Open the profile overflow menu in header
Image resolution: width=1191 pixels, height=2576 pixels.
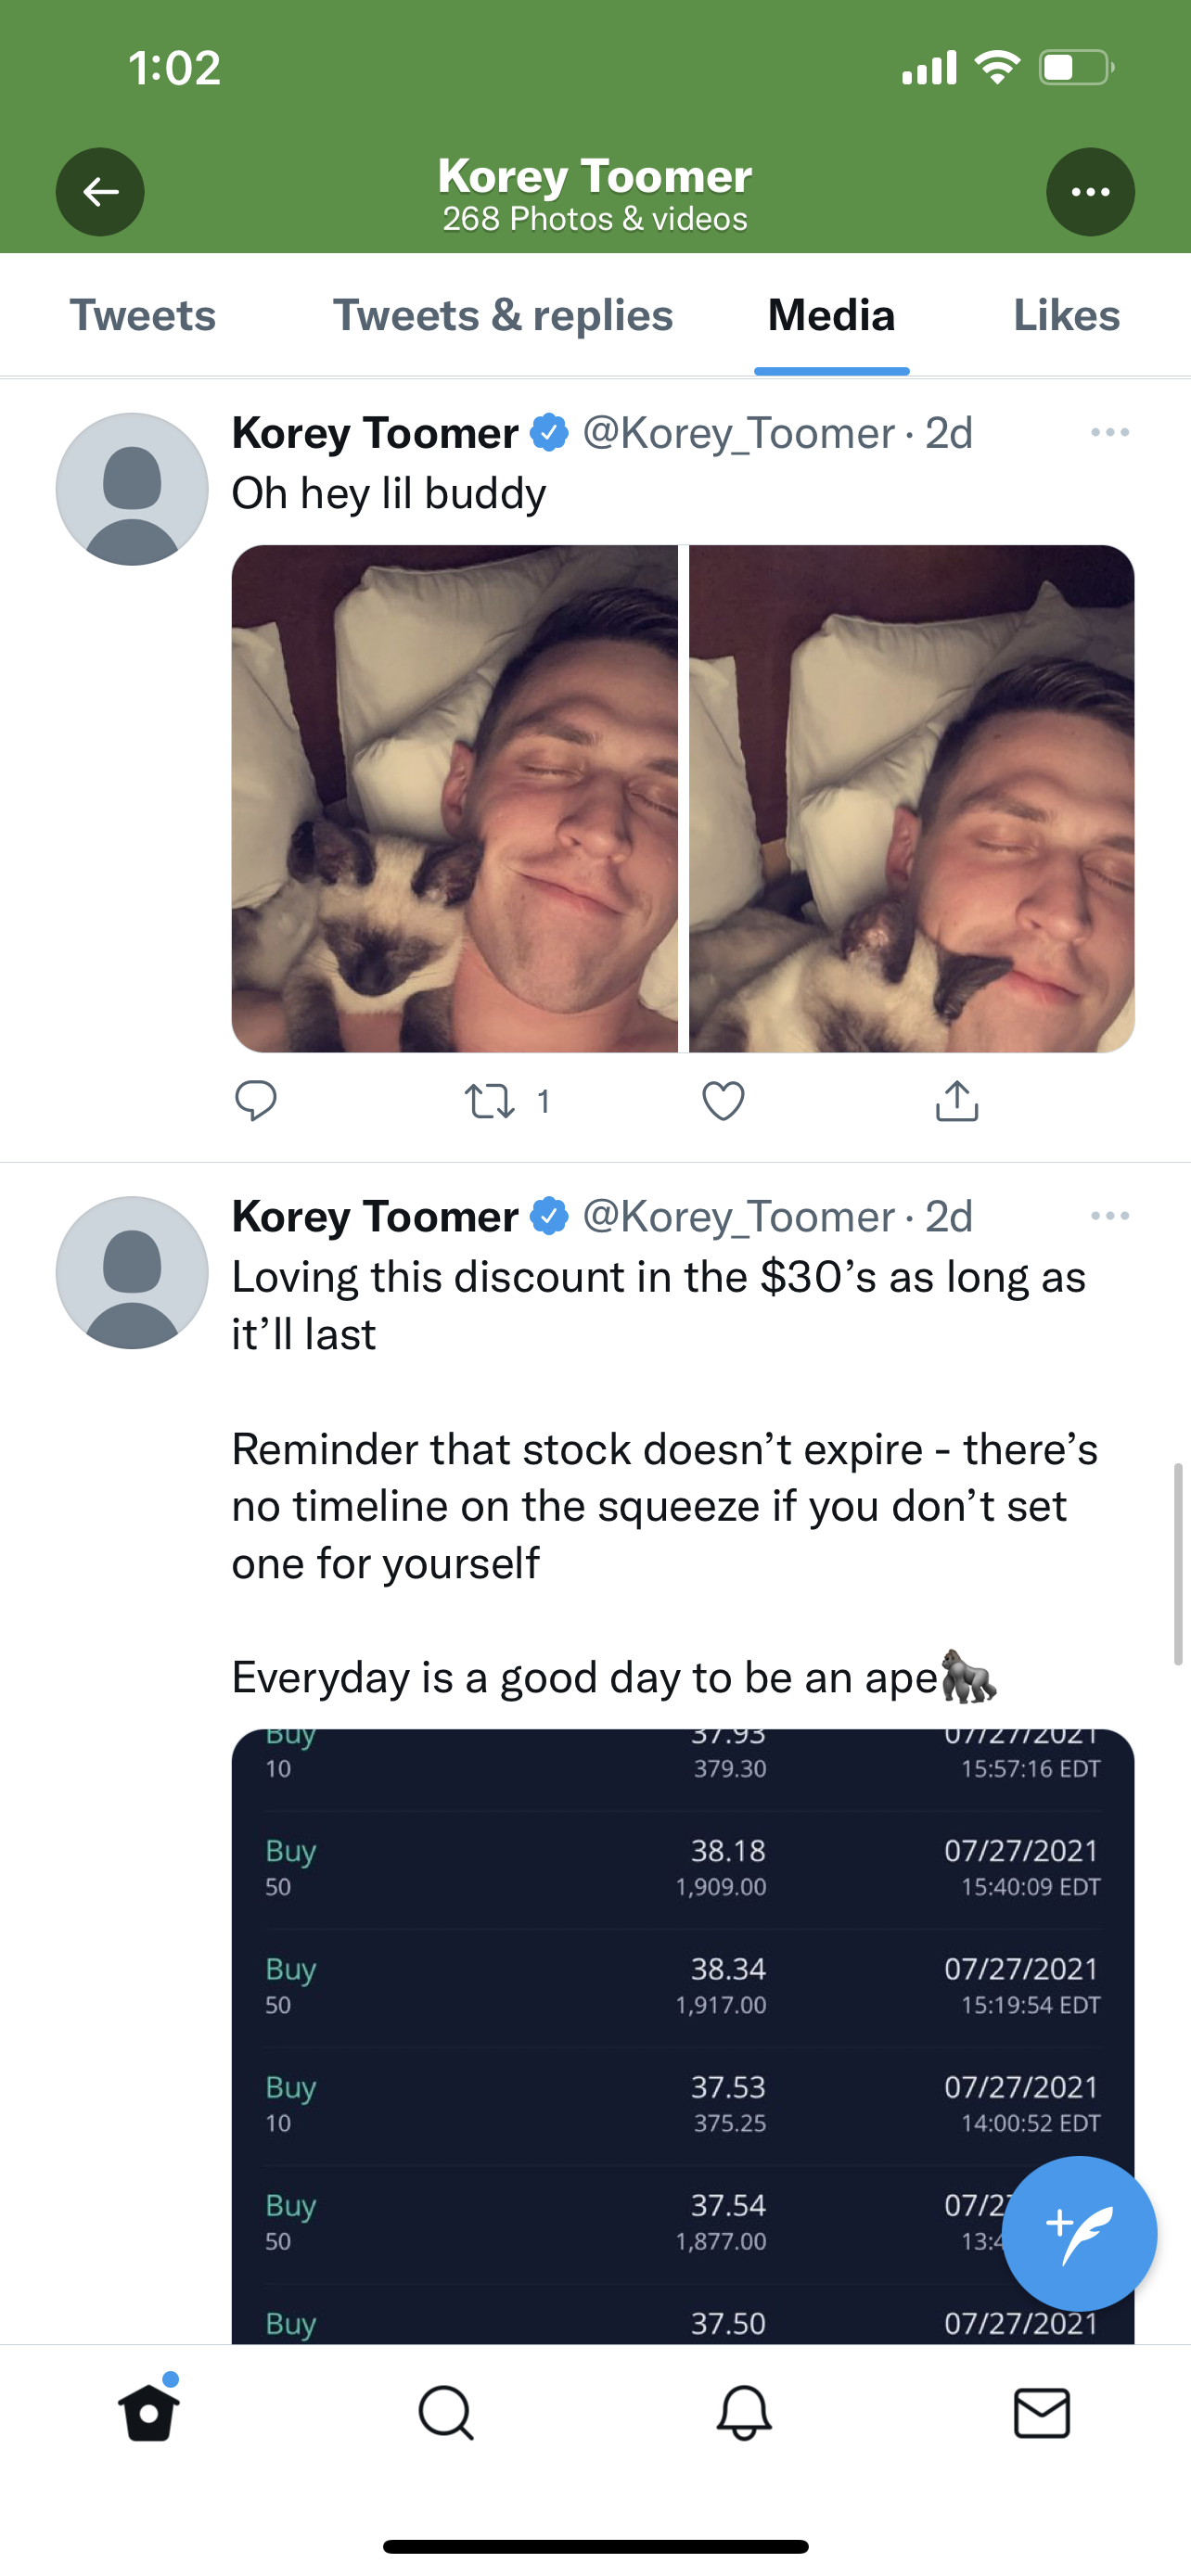coord(1089,192)
